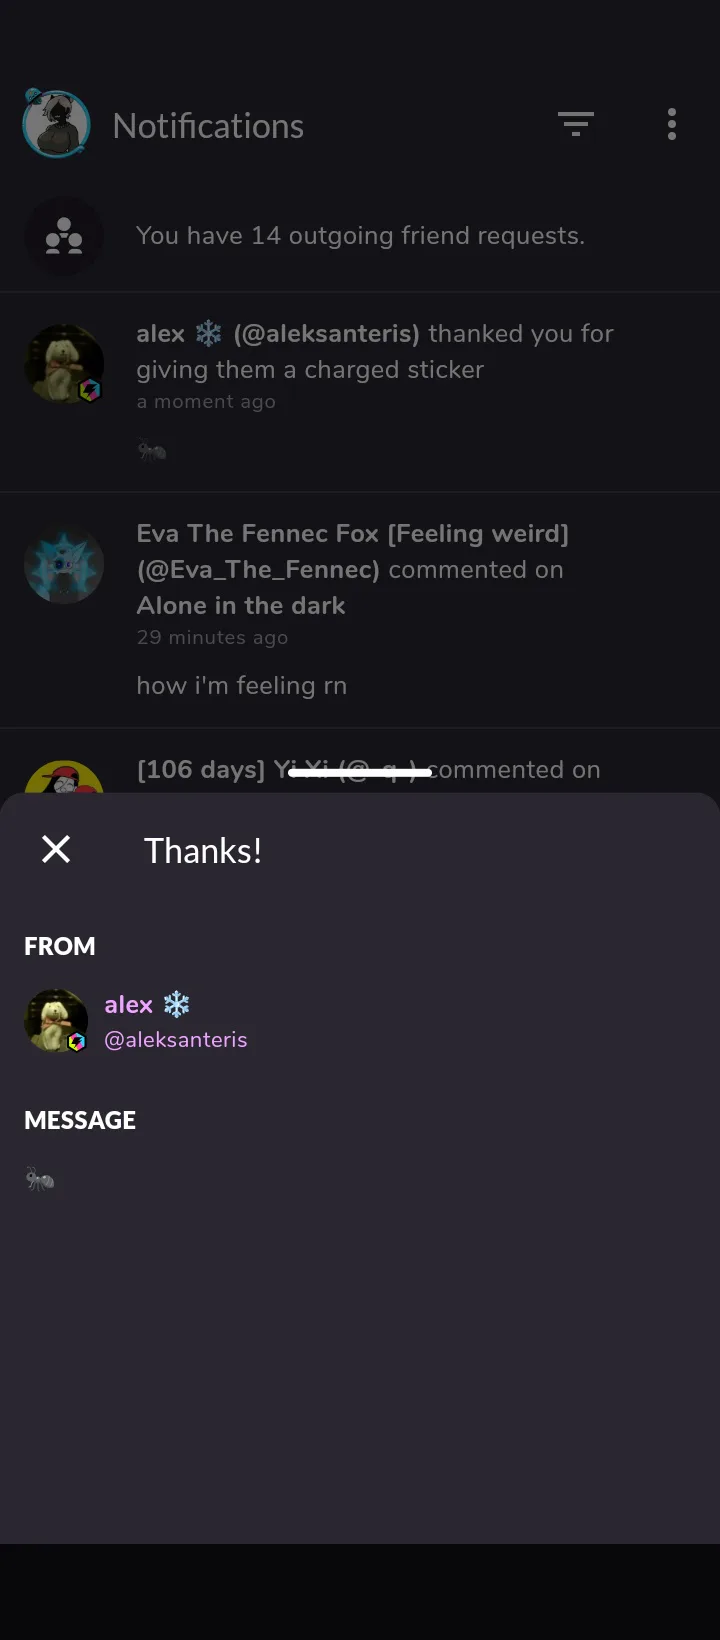
Task: Tap the ant emoji in alex's notification
Action: click(152, 451)
